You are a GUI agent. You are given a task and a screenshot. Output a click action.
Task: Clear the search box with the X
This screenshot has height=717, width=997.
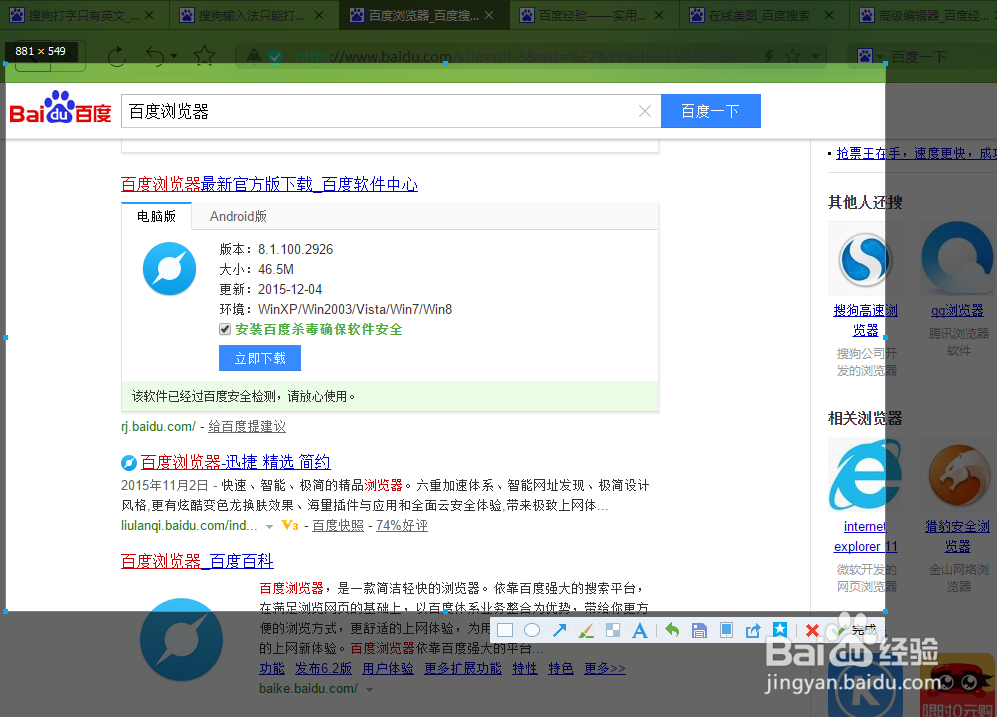645,111
